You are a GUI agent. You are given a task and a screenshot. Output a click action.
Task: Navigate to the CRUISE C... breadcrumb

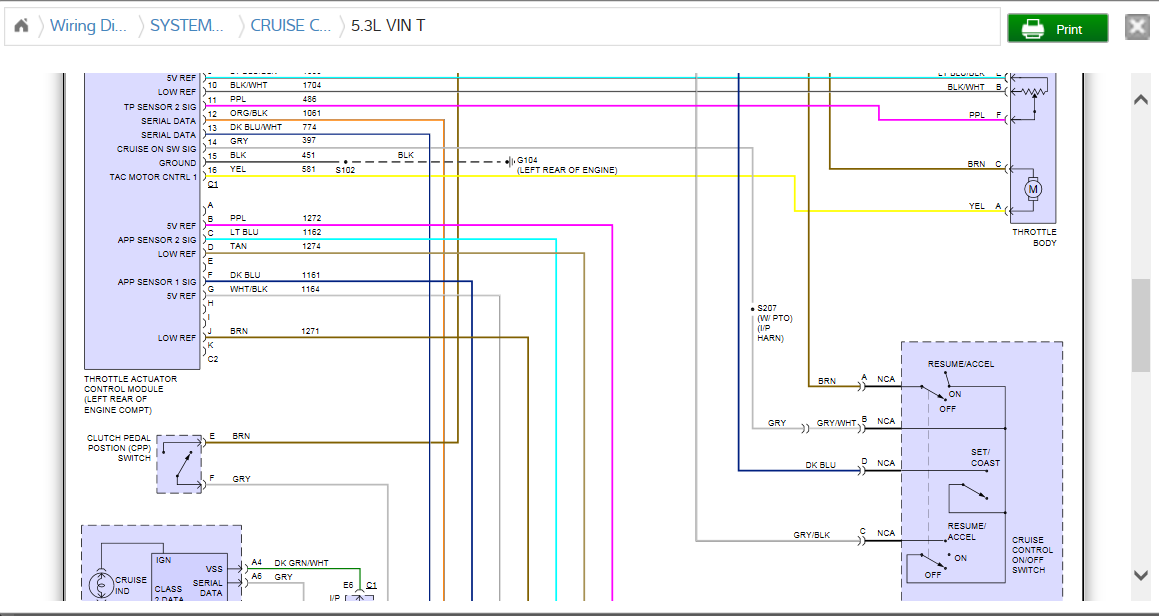(x=290, y=26)
